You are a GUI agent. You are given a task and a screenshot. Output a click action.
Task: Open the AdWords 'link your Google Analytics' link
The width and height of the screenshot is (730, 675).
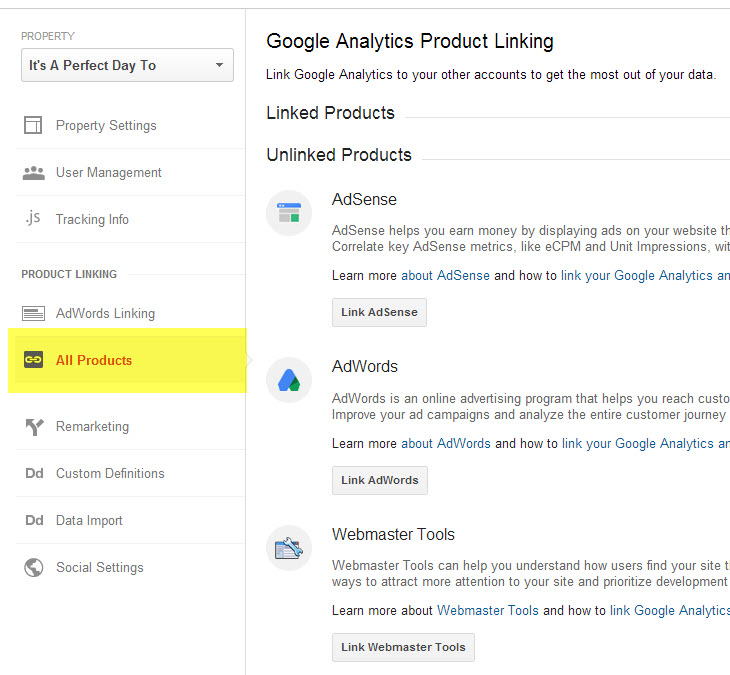(646, 444)
